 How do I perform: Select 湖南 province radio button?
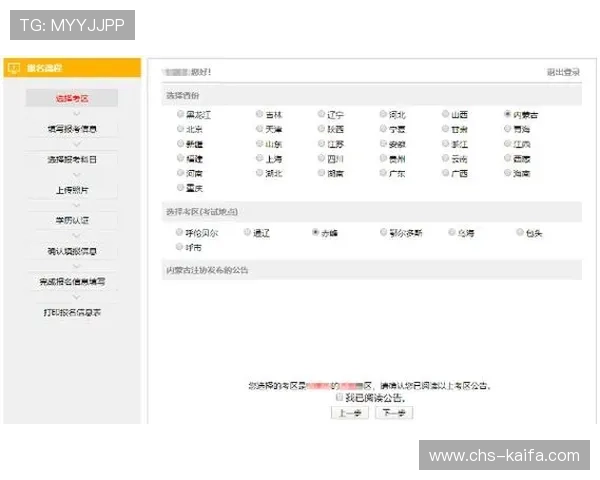[321, 173]
